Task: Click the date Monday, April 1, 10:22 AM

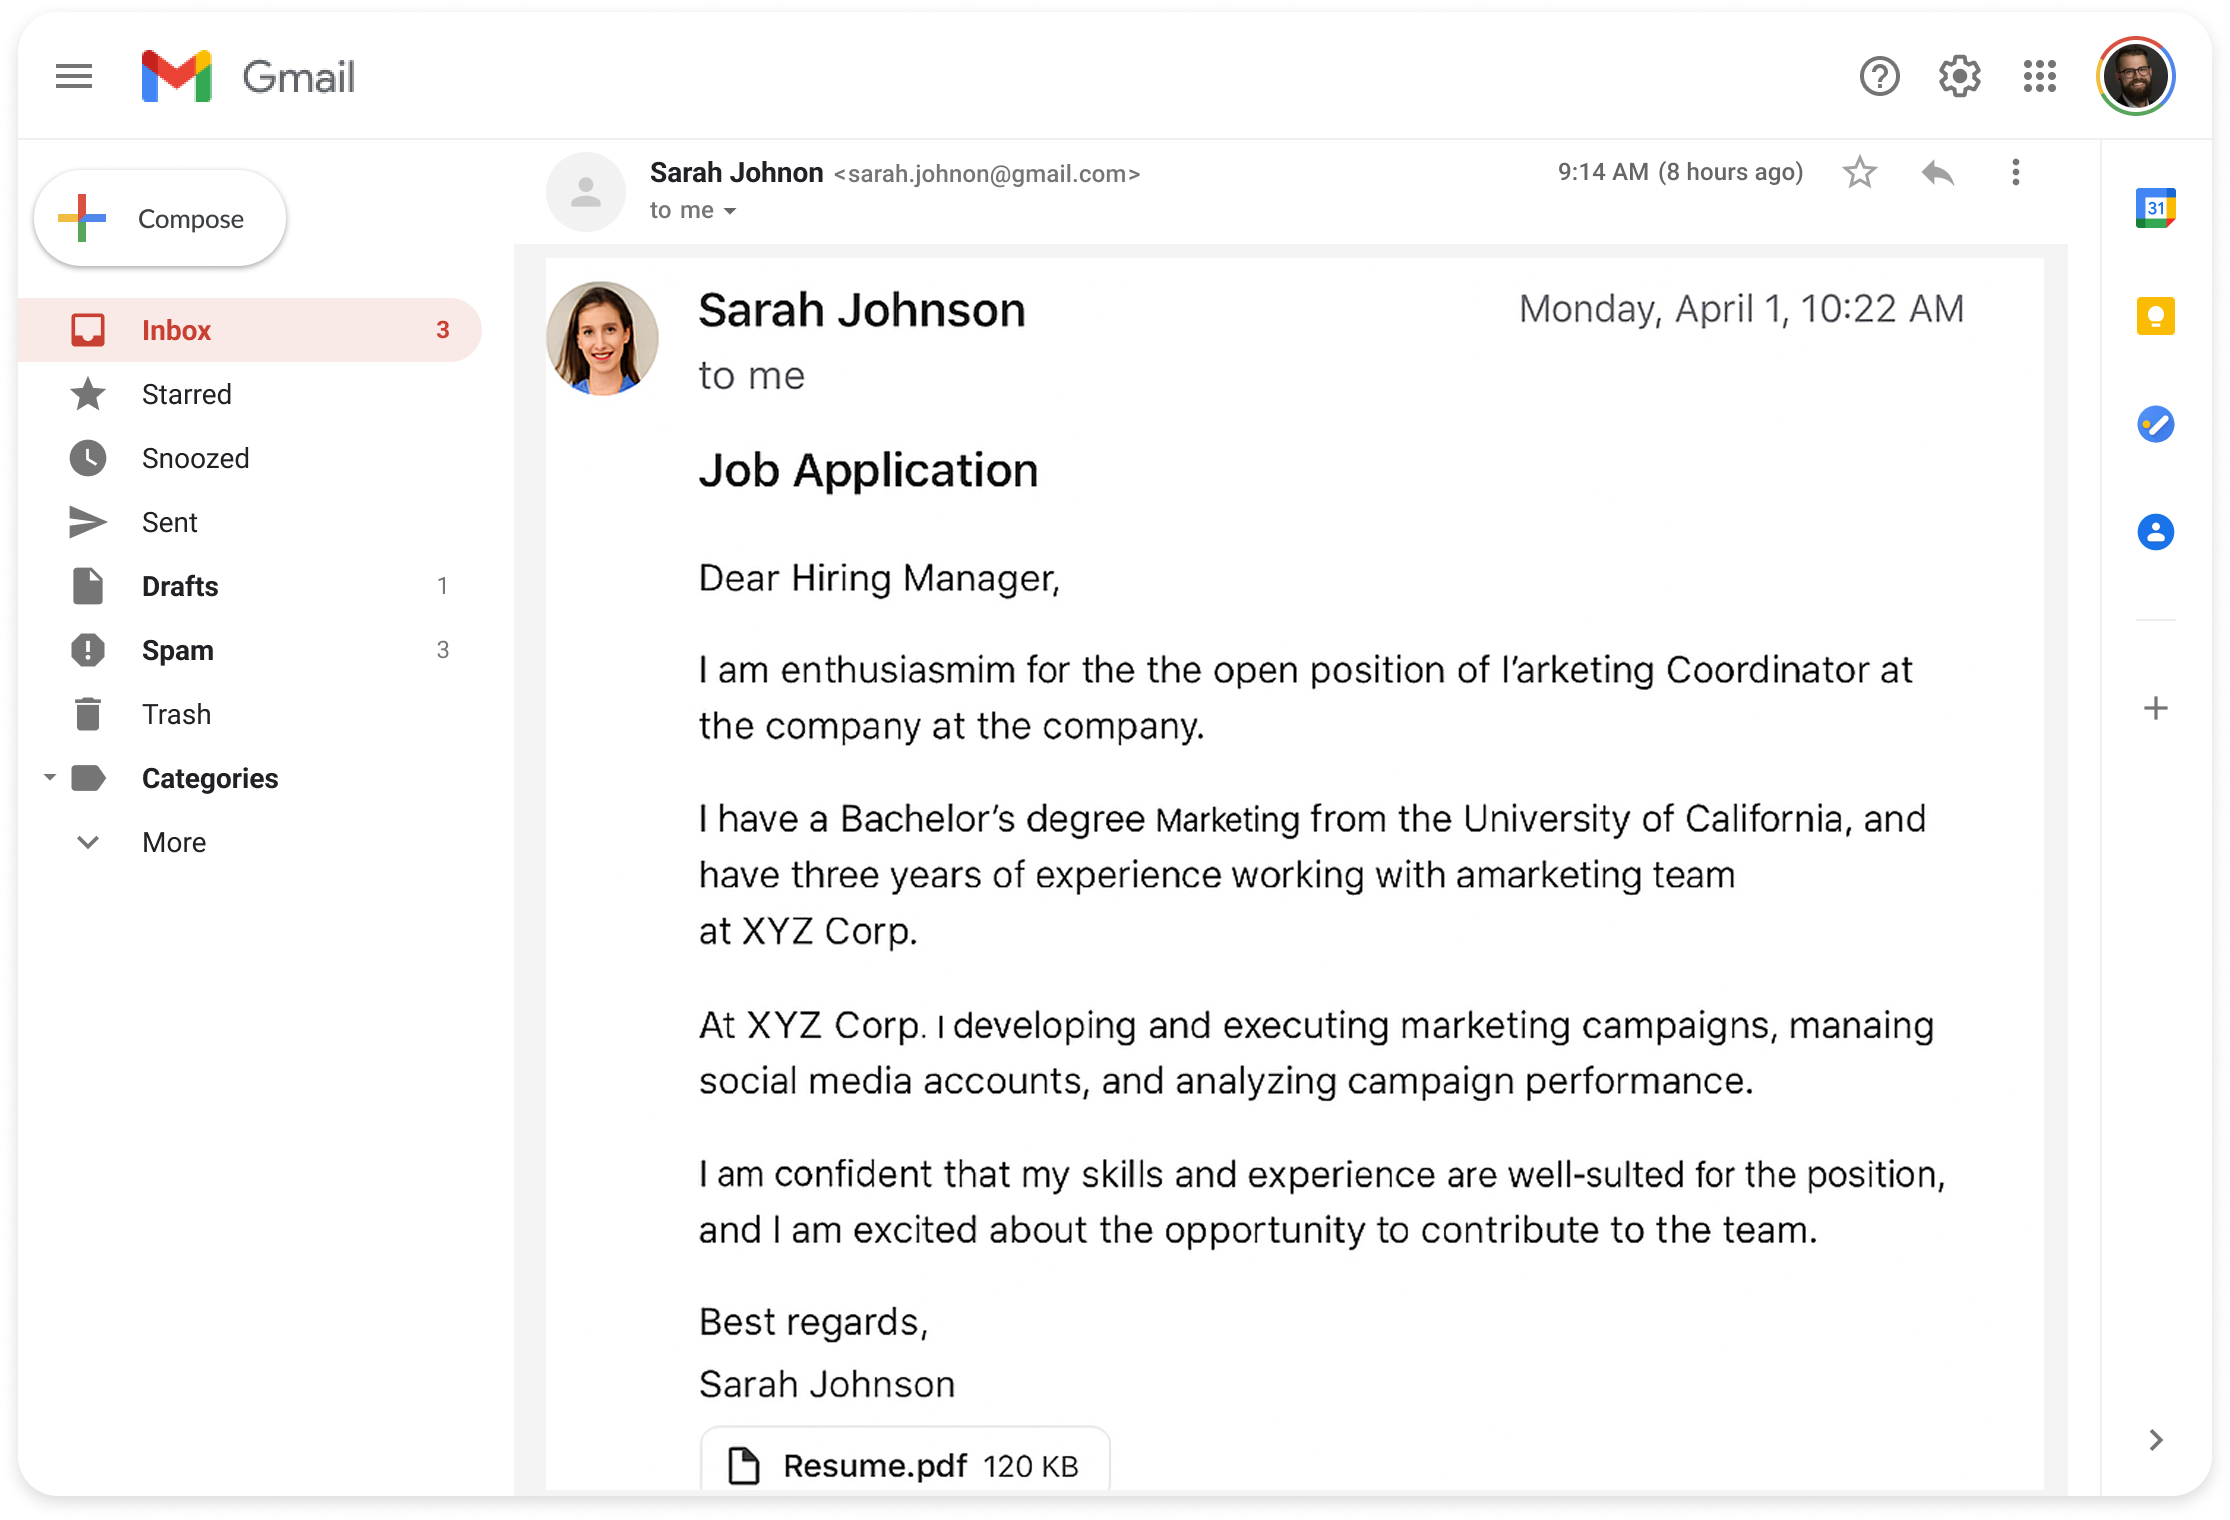Action: click(x=1741, y=309)
